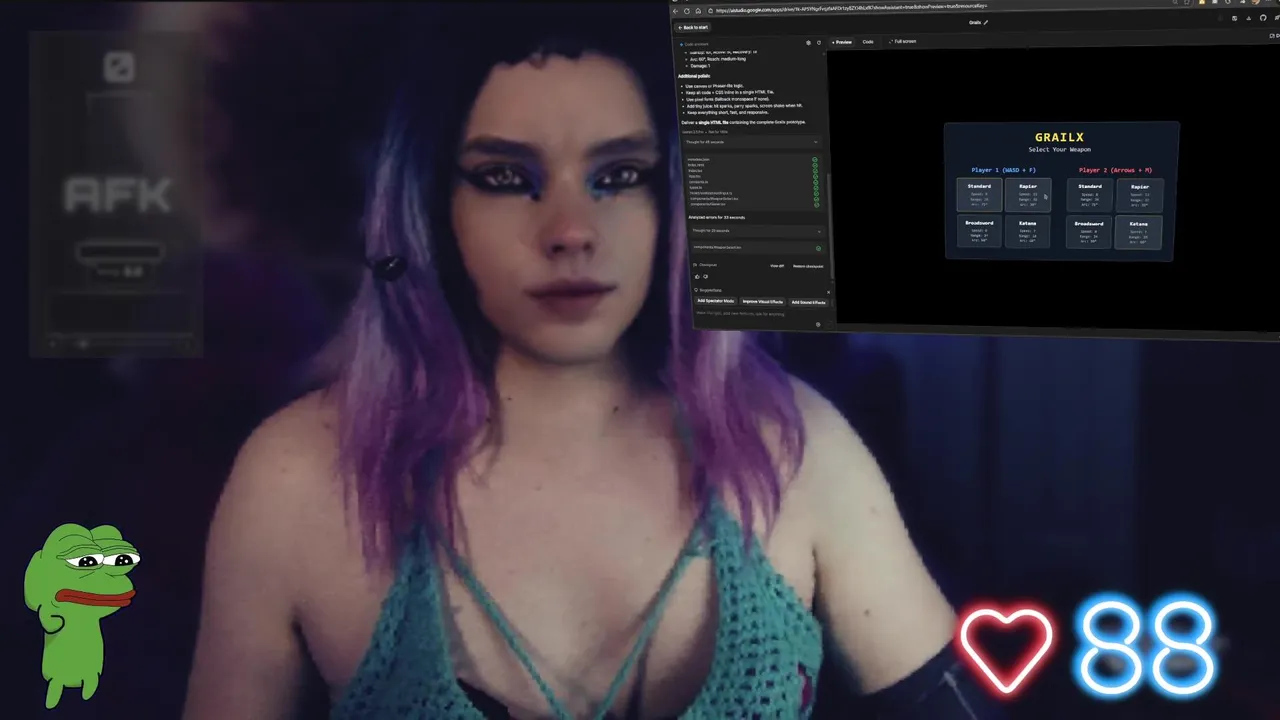Click the browser back arrow
Image resolution: width=1280 pixels, height=720 pixels.
pyautogui.click(x=675, y=11)
